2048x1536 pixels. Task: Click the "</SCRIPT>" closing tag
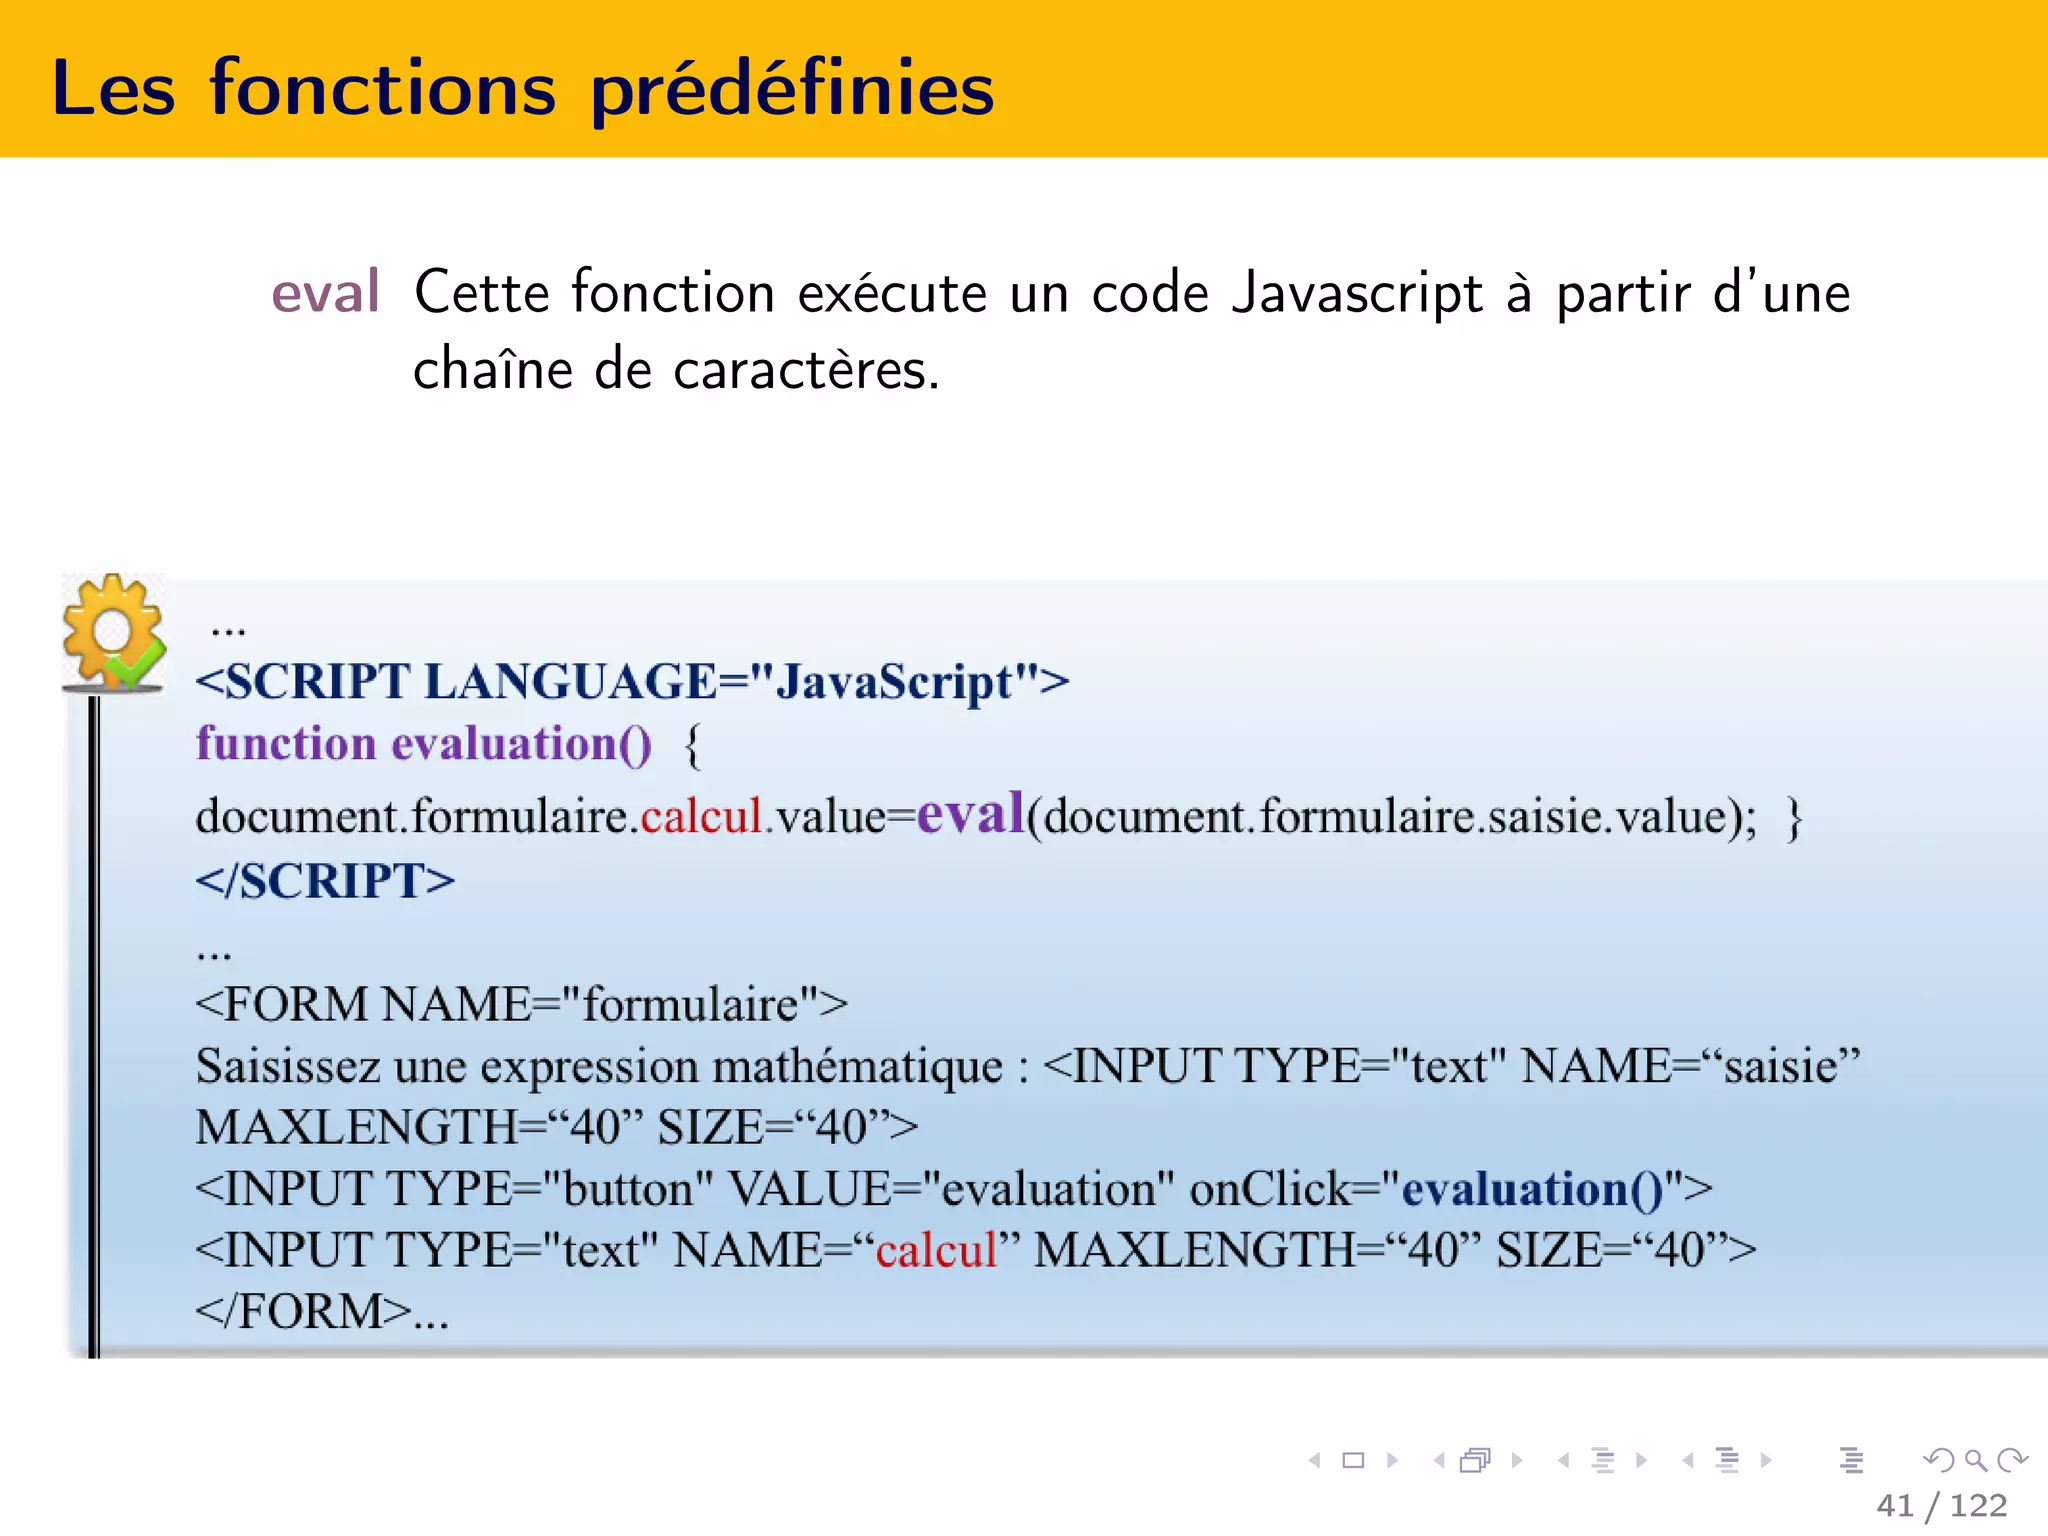coord(325,881)
